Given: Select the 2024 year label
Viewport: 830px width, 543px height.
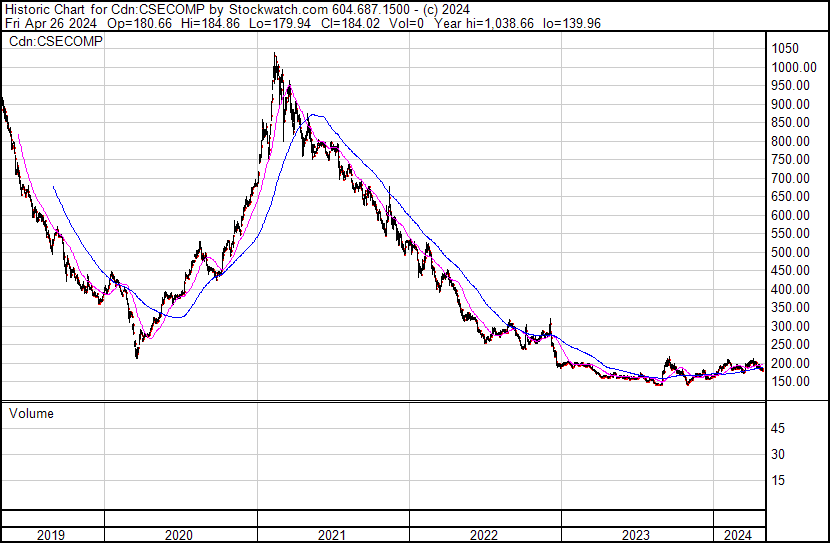Looking at the screenshot, I should pos(738,535).
